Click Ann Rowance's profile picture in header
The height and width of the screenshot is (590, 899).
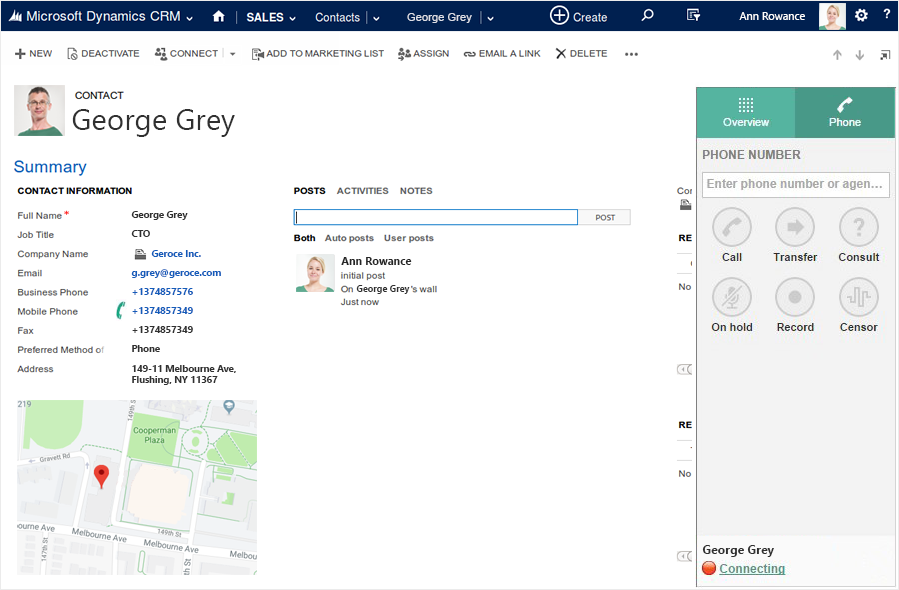point(832,16)
